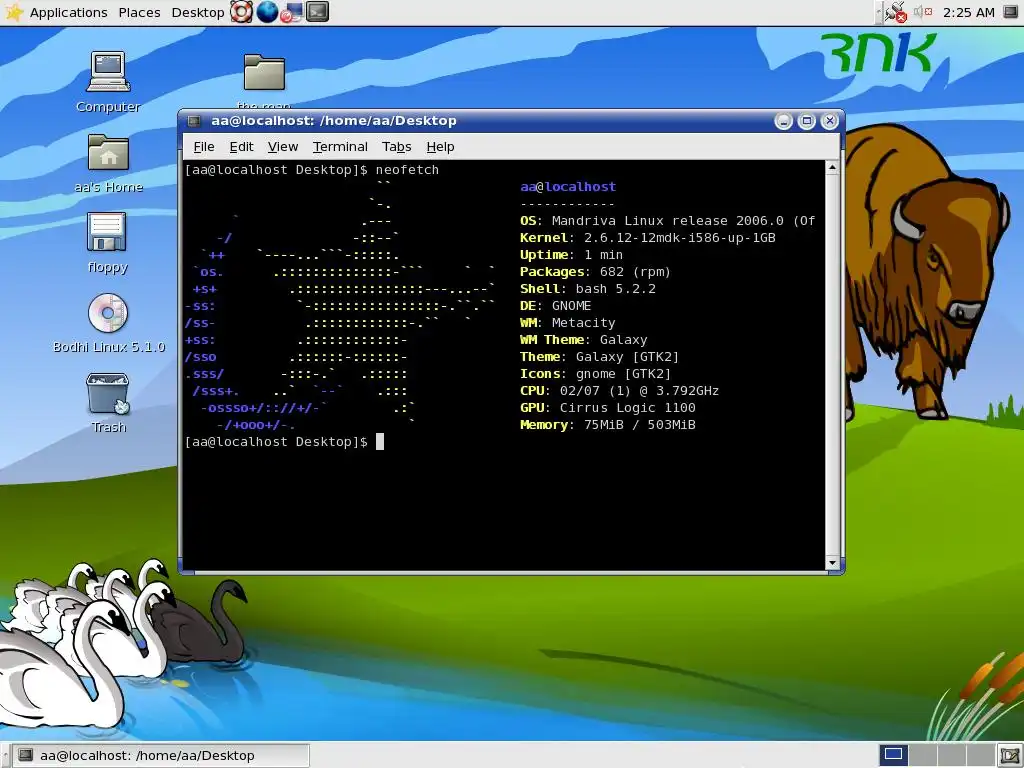The image size is (1024, 768).
Task: Select the folder icon behind the terminal window
Action: (x=264, y=73)
